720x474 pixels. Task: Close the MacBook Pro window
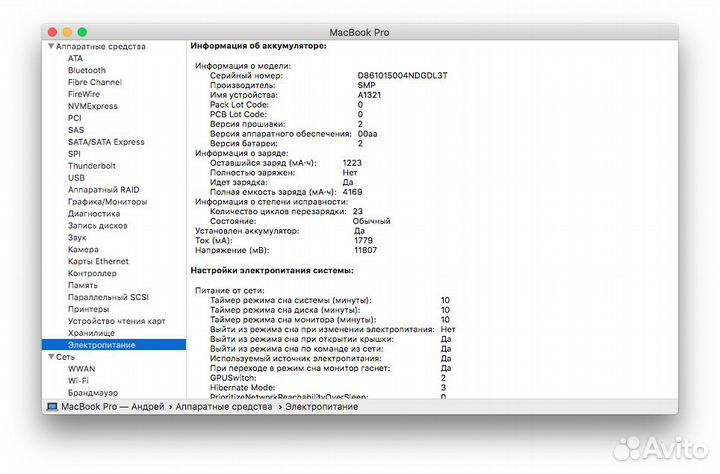52,32
